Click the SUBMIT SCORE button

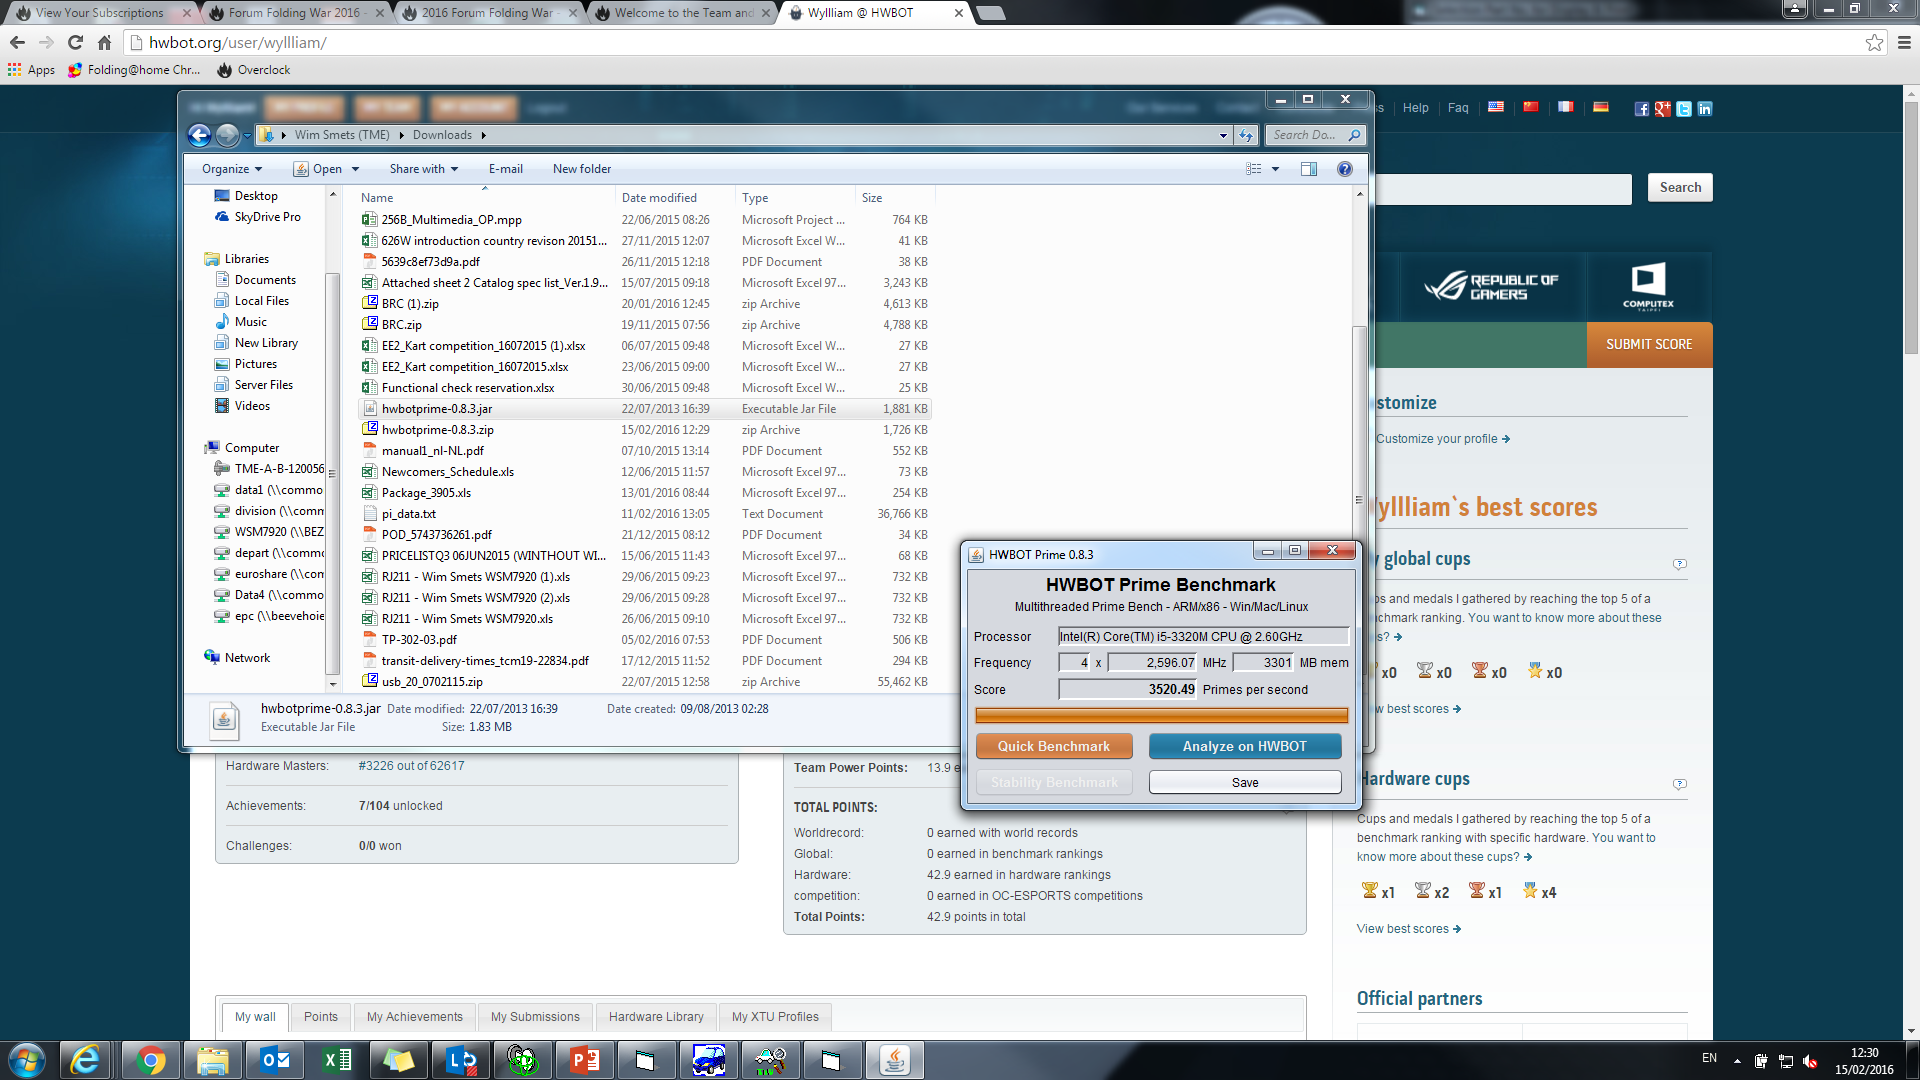click(1649, 344)
